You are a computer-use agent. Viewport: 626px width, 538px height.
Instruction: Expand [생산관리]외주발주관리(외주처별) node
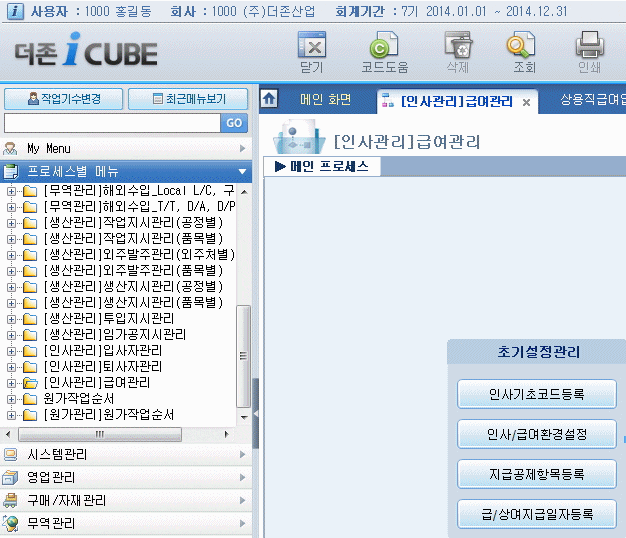click(11, 255)
